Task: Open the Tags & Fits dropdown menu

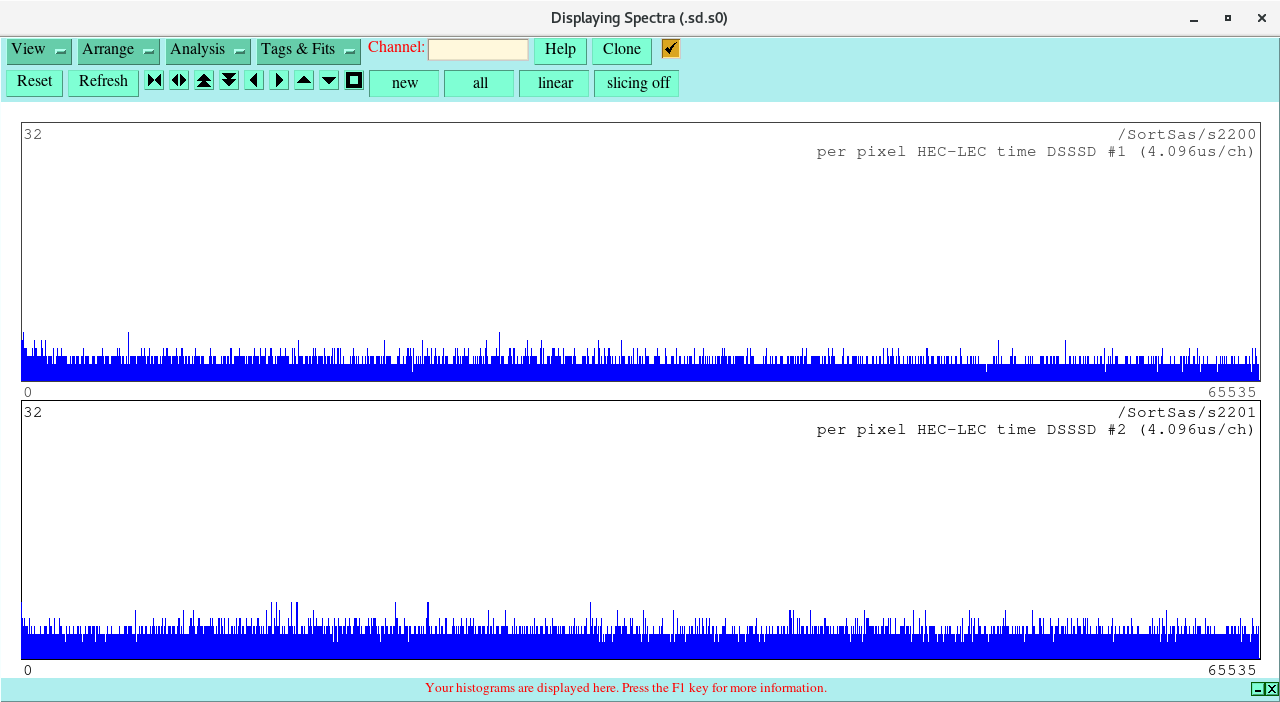Action: [x=308, y=50]
